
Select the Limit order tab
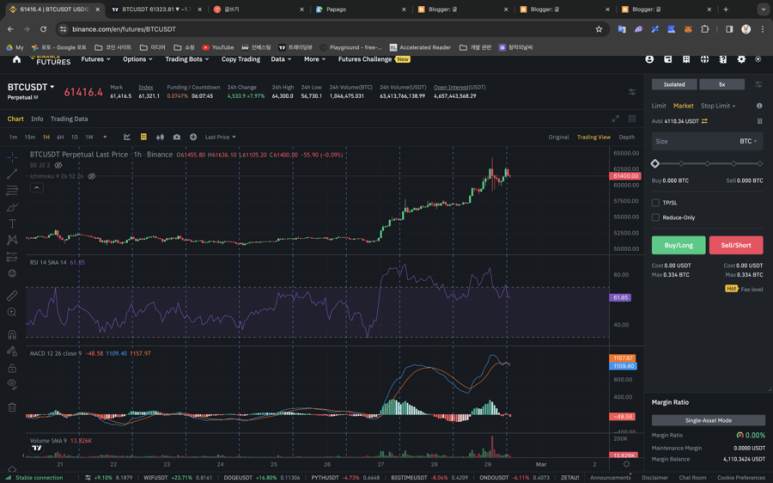click(659, 105)
